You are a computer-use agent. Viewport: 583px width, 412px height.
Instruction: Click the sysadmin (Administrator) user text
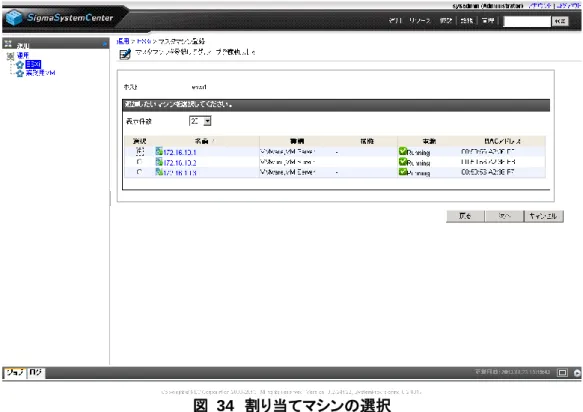coord(487,6)
